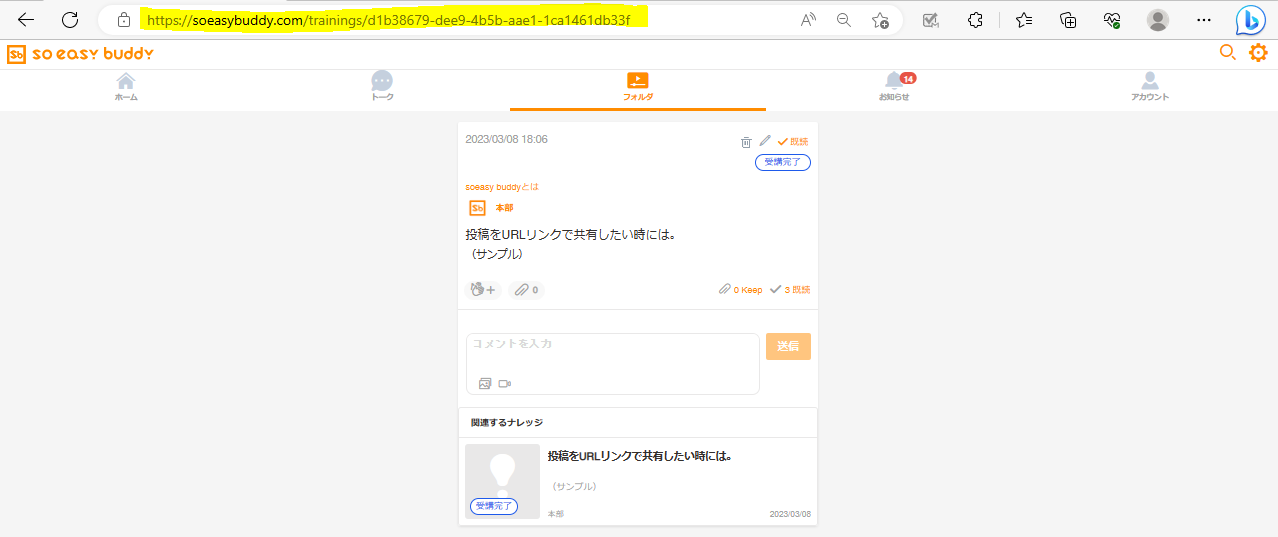Image resolution: width=1278 pixels, height=537 pixels.
Task: Click the 受講完了 badge under the date
Action: 782,162
